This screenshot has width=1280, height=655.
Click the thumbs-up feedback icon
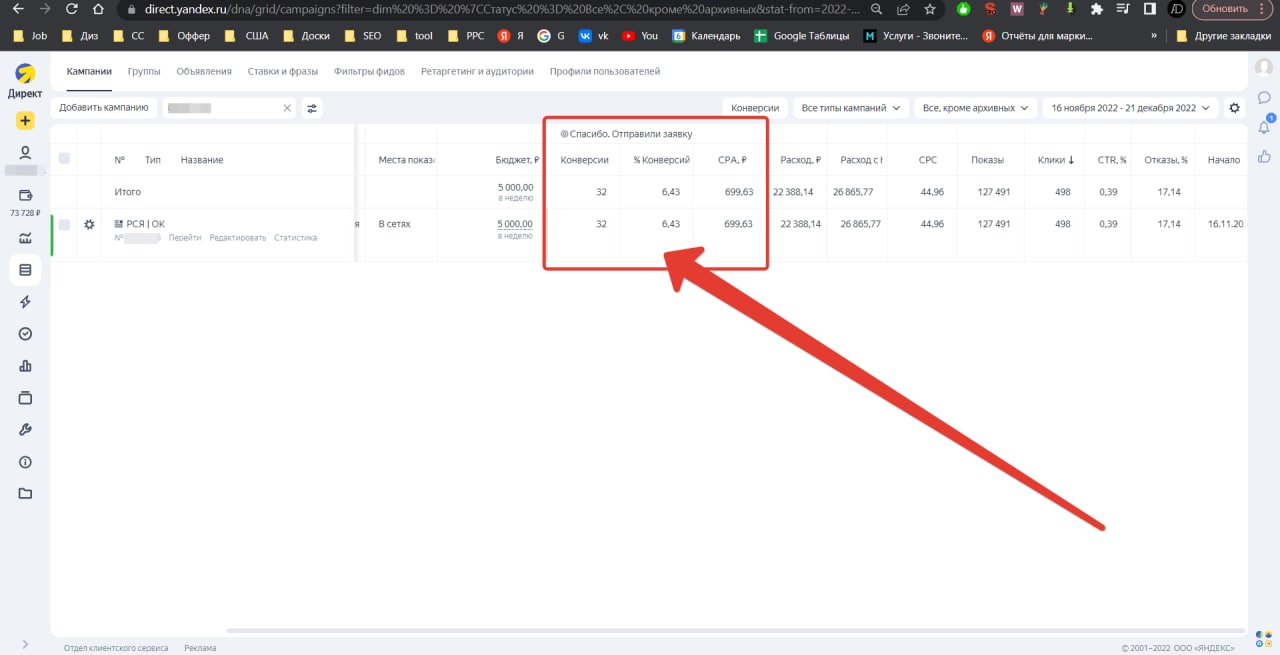(x=1264, y=156)
